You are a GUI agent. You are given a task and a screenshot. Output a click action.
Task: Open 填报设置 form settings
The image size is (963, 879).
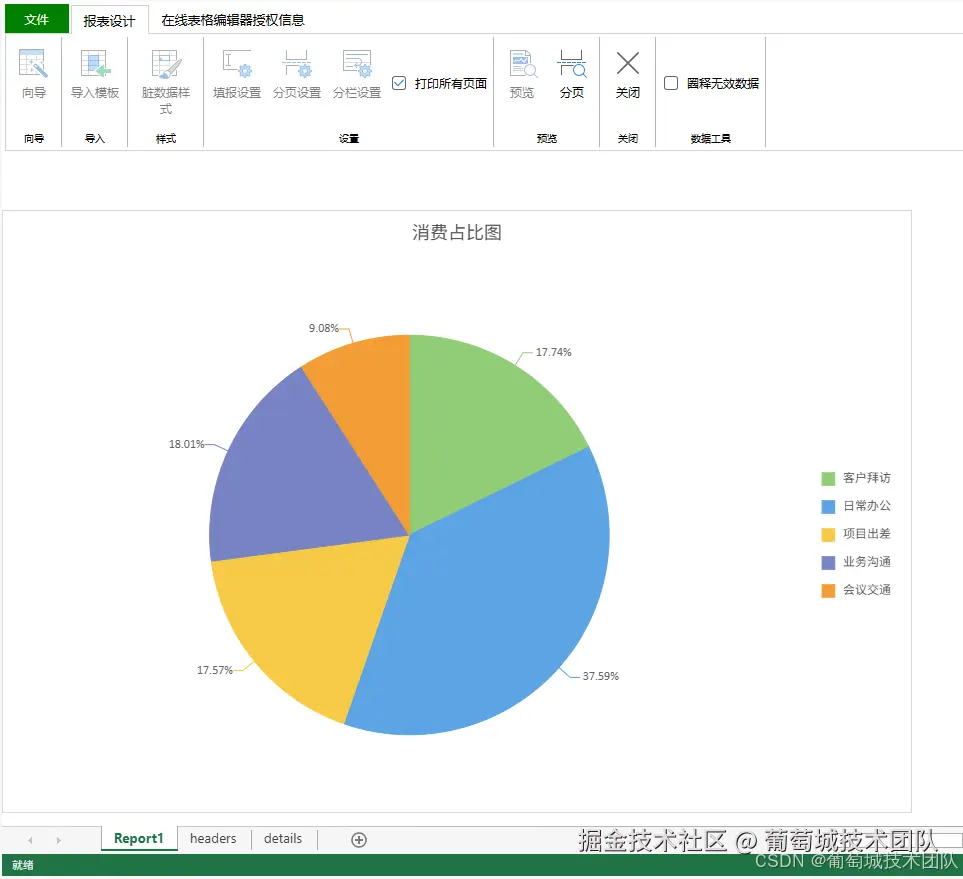(x=236, y=74)
